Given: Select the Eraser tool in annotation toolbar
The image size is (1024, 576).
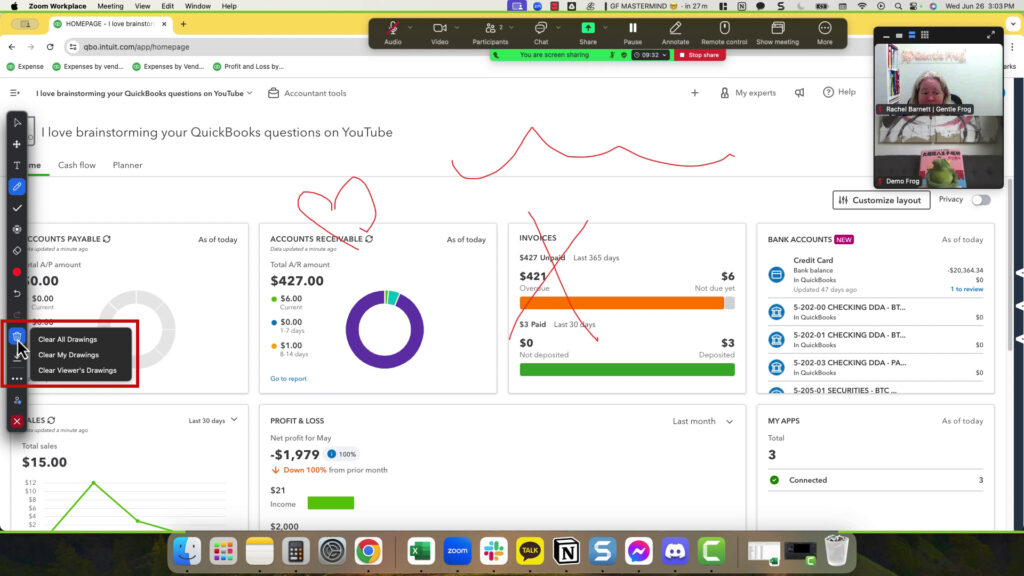Looking at the screenshot, I should (17, 250).
